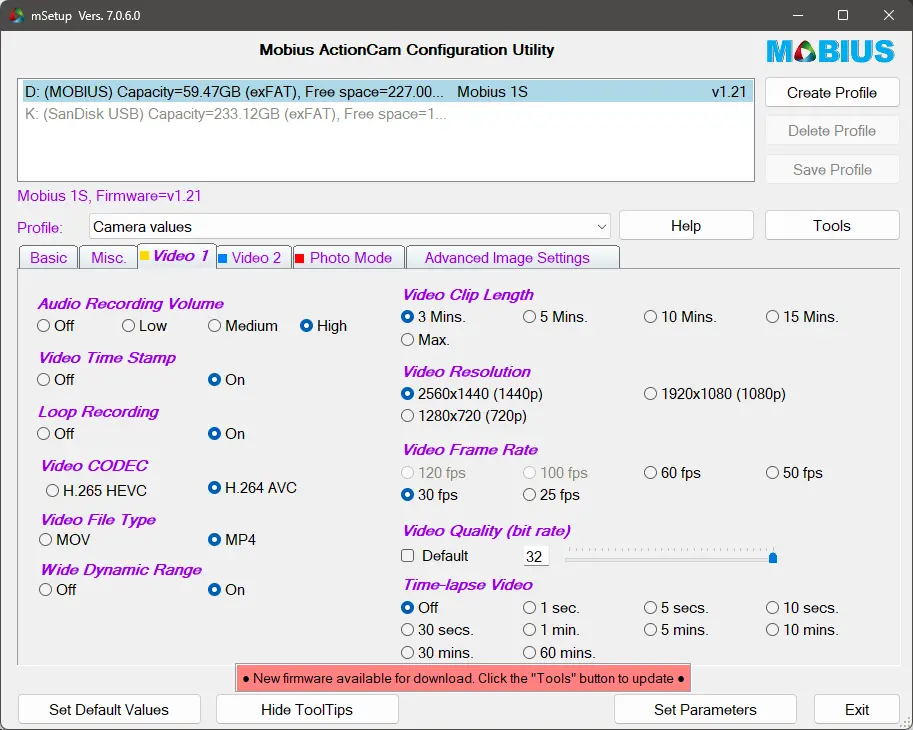This screenshot has height=730, width=913.
Task: Click the new firmware available notice
Action: tap(463, 678)
